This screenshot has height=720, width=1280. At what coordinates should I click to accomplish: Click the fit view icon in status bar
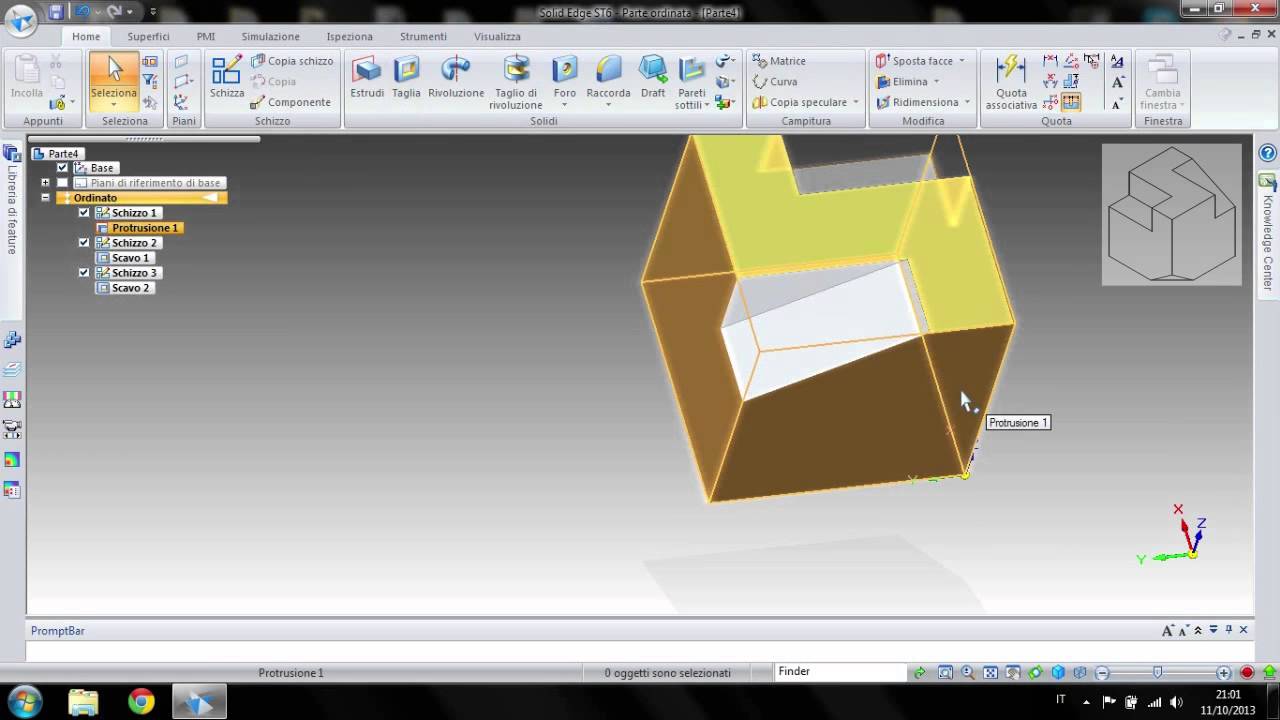(x=990, y=673)
